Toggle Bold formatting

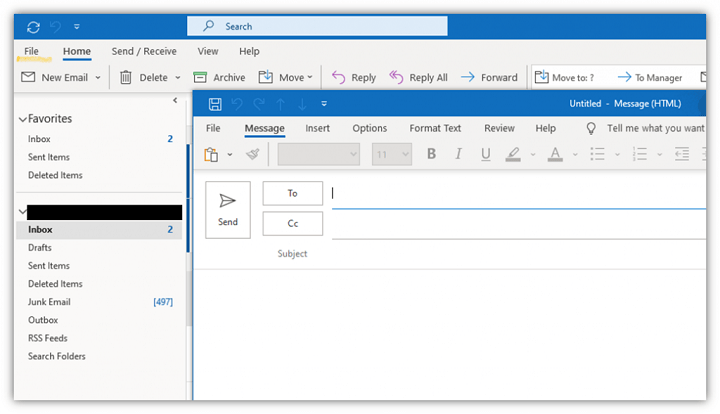click(432, 154)
